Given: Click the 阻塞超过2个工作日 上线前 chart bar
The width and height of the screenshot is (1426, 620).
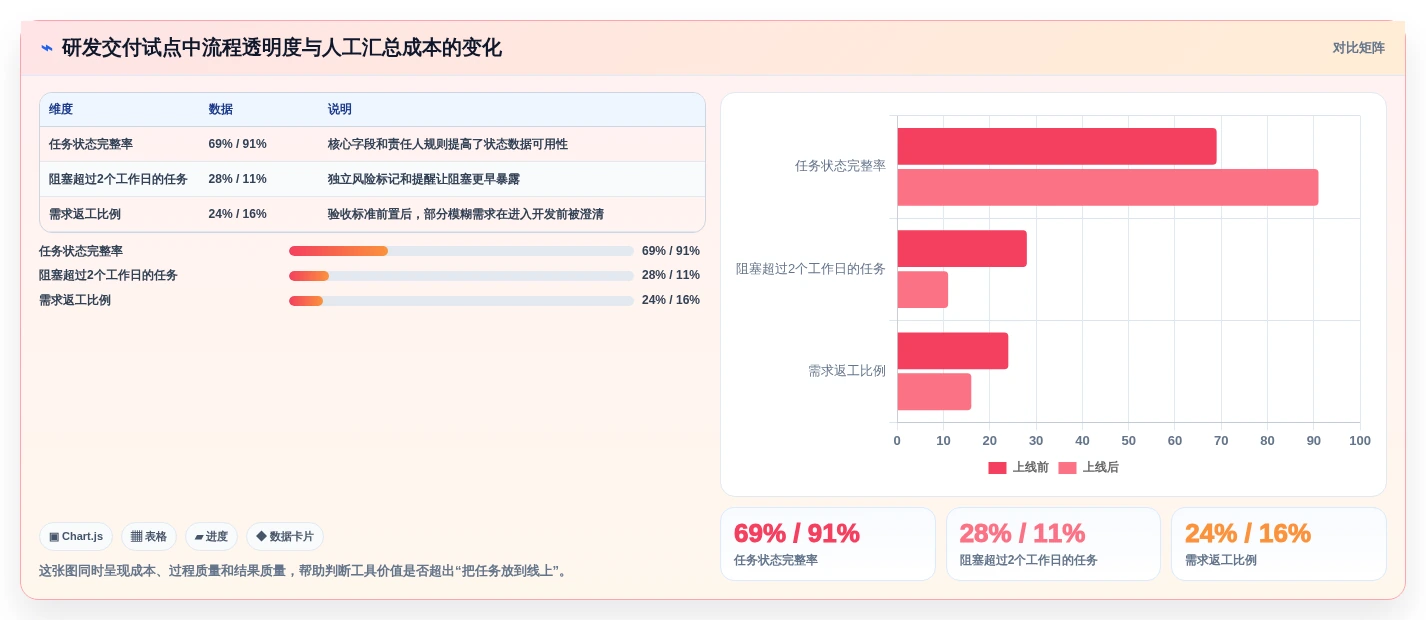Looking at the screenshot, I should [x=962, y=248].
